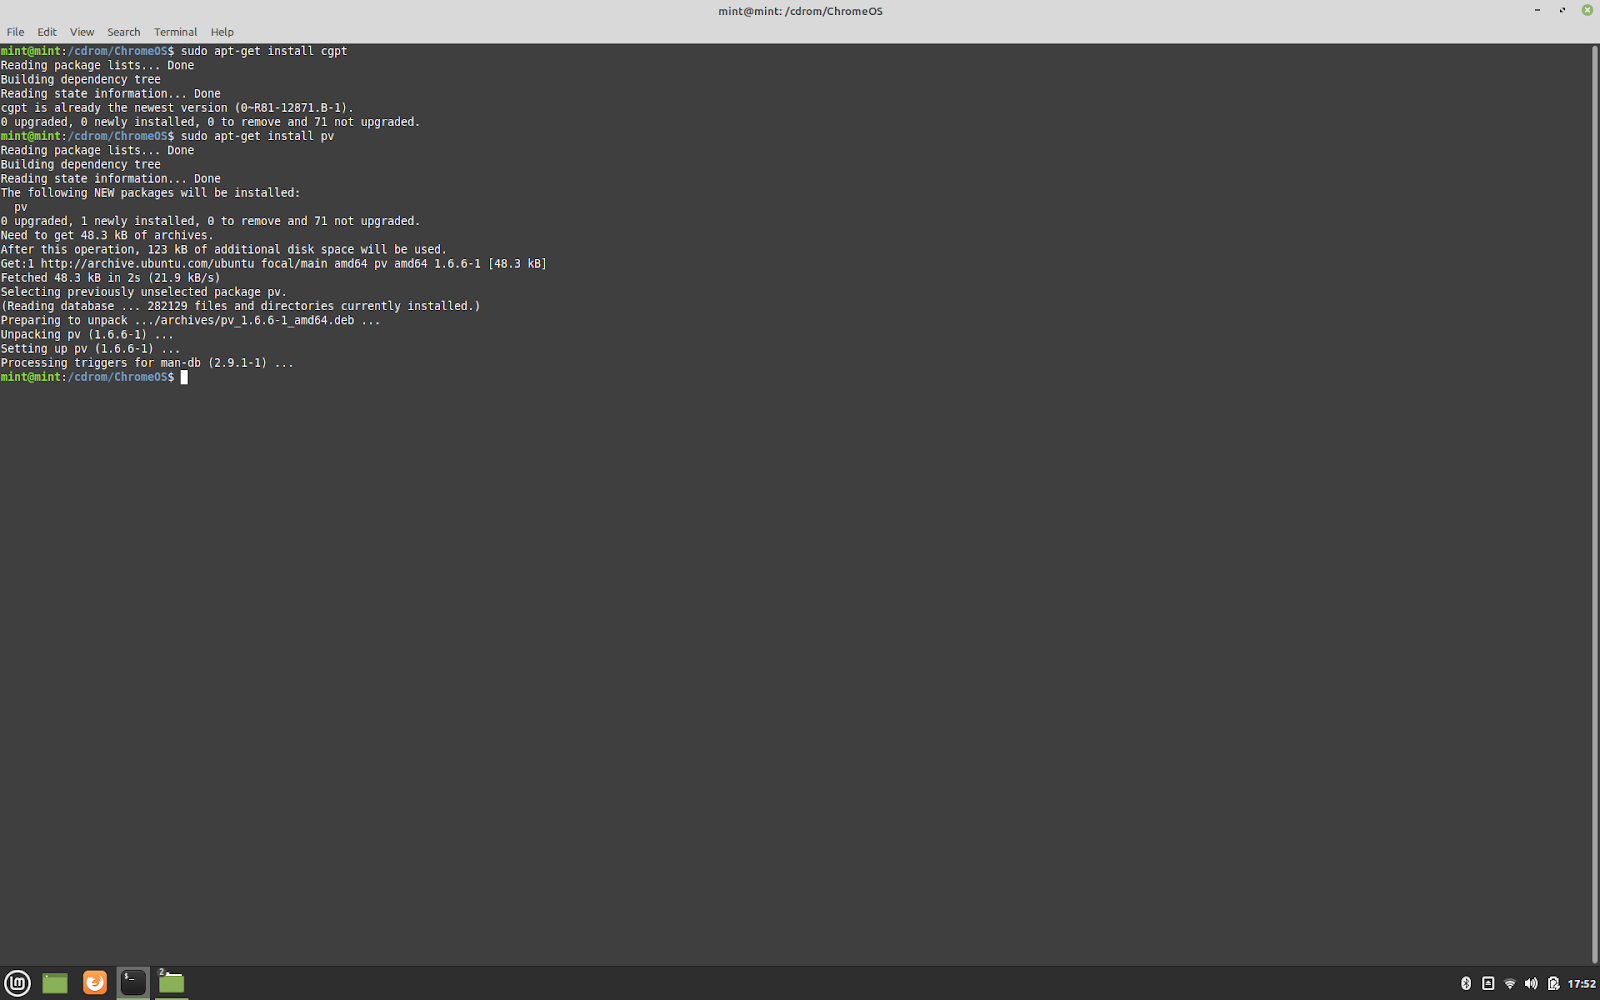Click the 'Fetched 48.3 kB in 2s' line
1600x1000 pixels.
(x=110, y=278)
